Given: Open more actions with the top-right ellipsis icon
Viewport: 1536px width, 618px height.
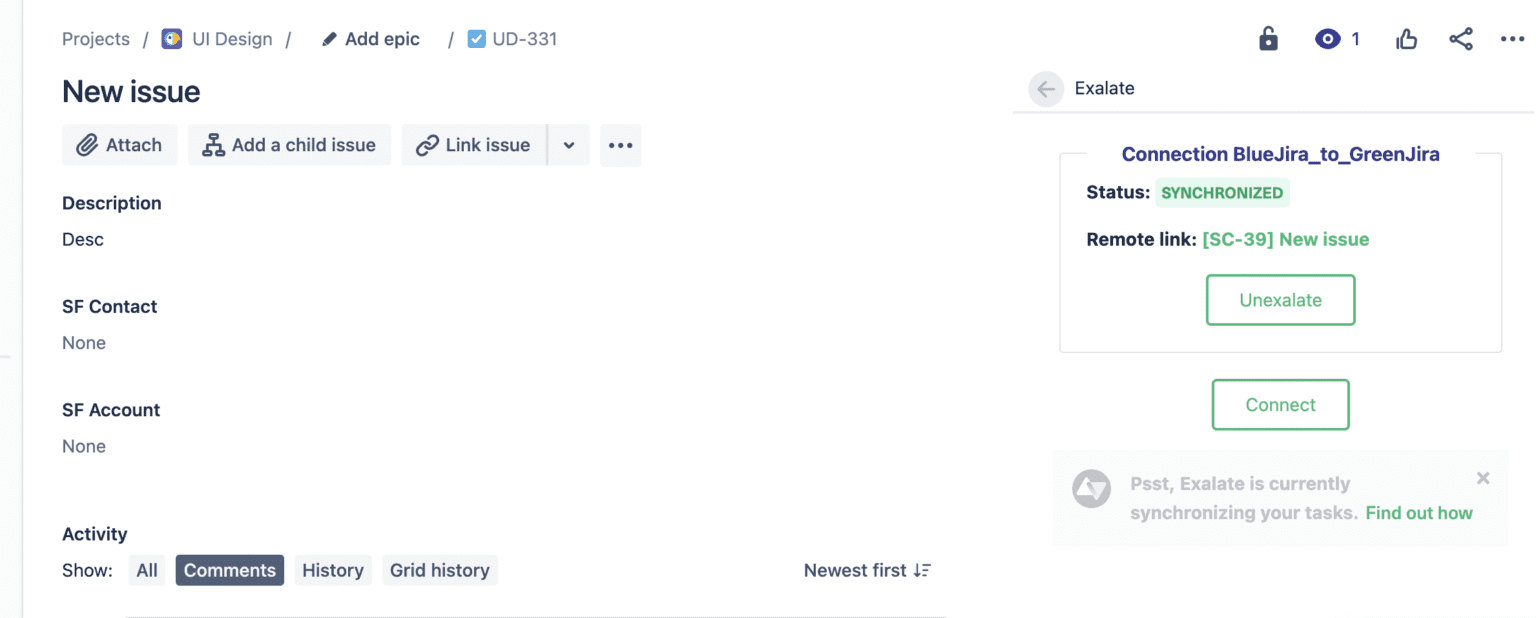Looking at the screenshot, I should pyautogui.click(x=1512, y=38).
